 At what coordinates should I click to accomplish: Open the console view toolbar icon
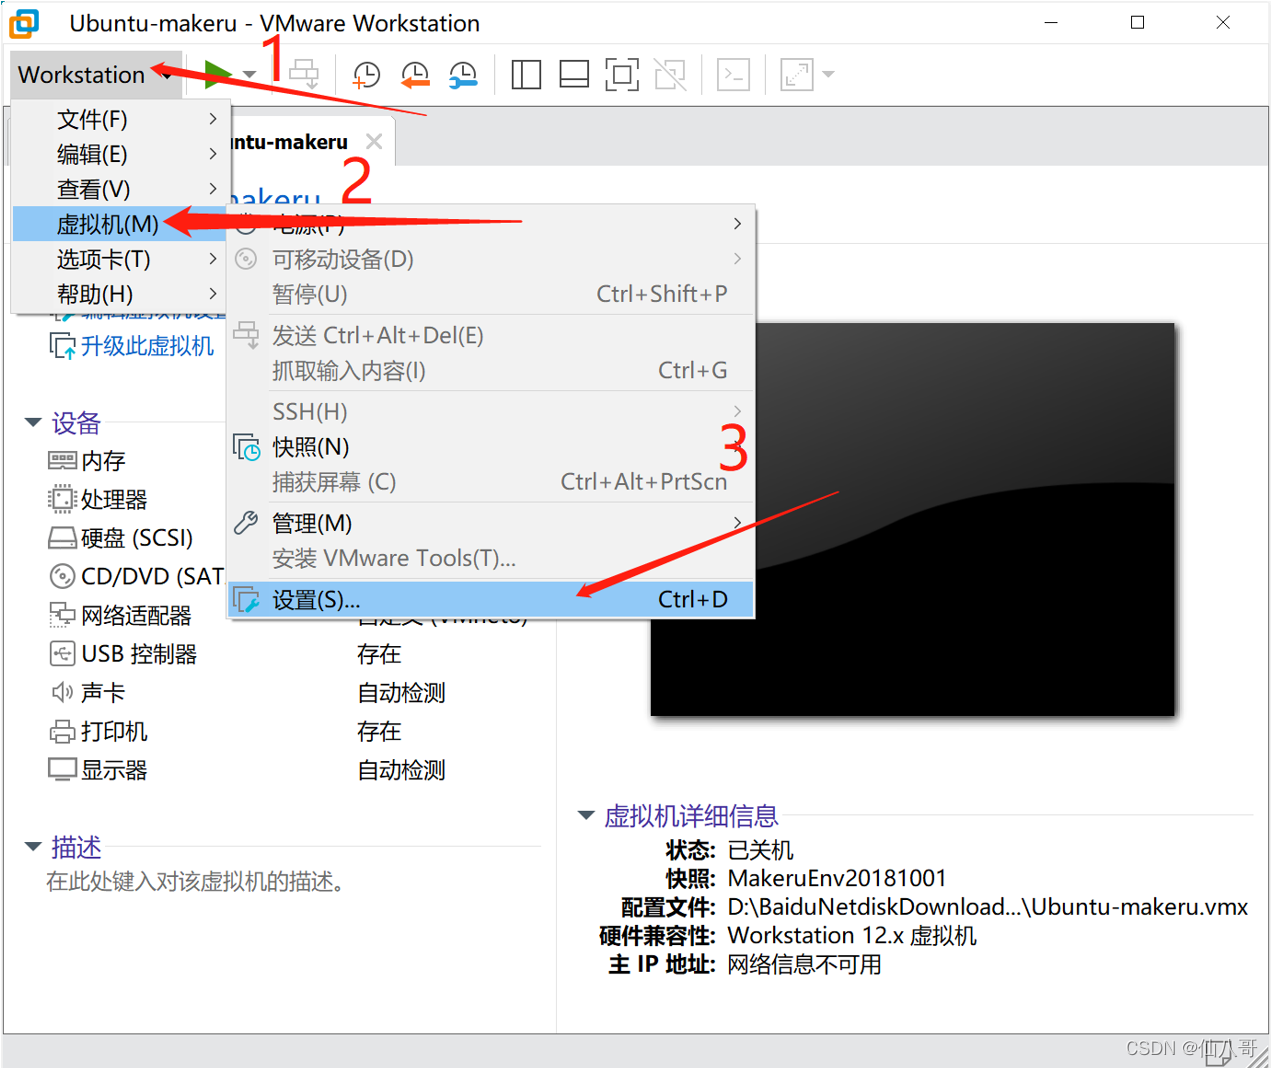click(x=734, y=75)
